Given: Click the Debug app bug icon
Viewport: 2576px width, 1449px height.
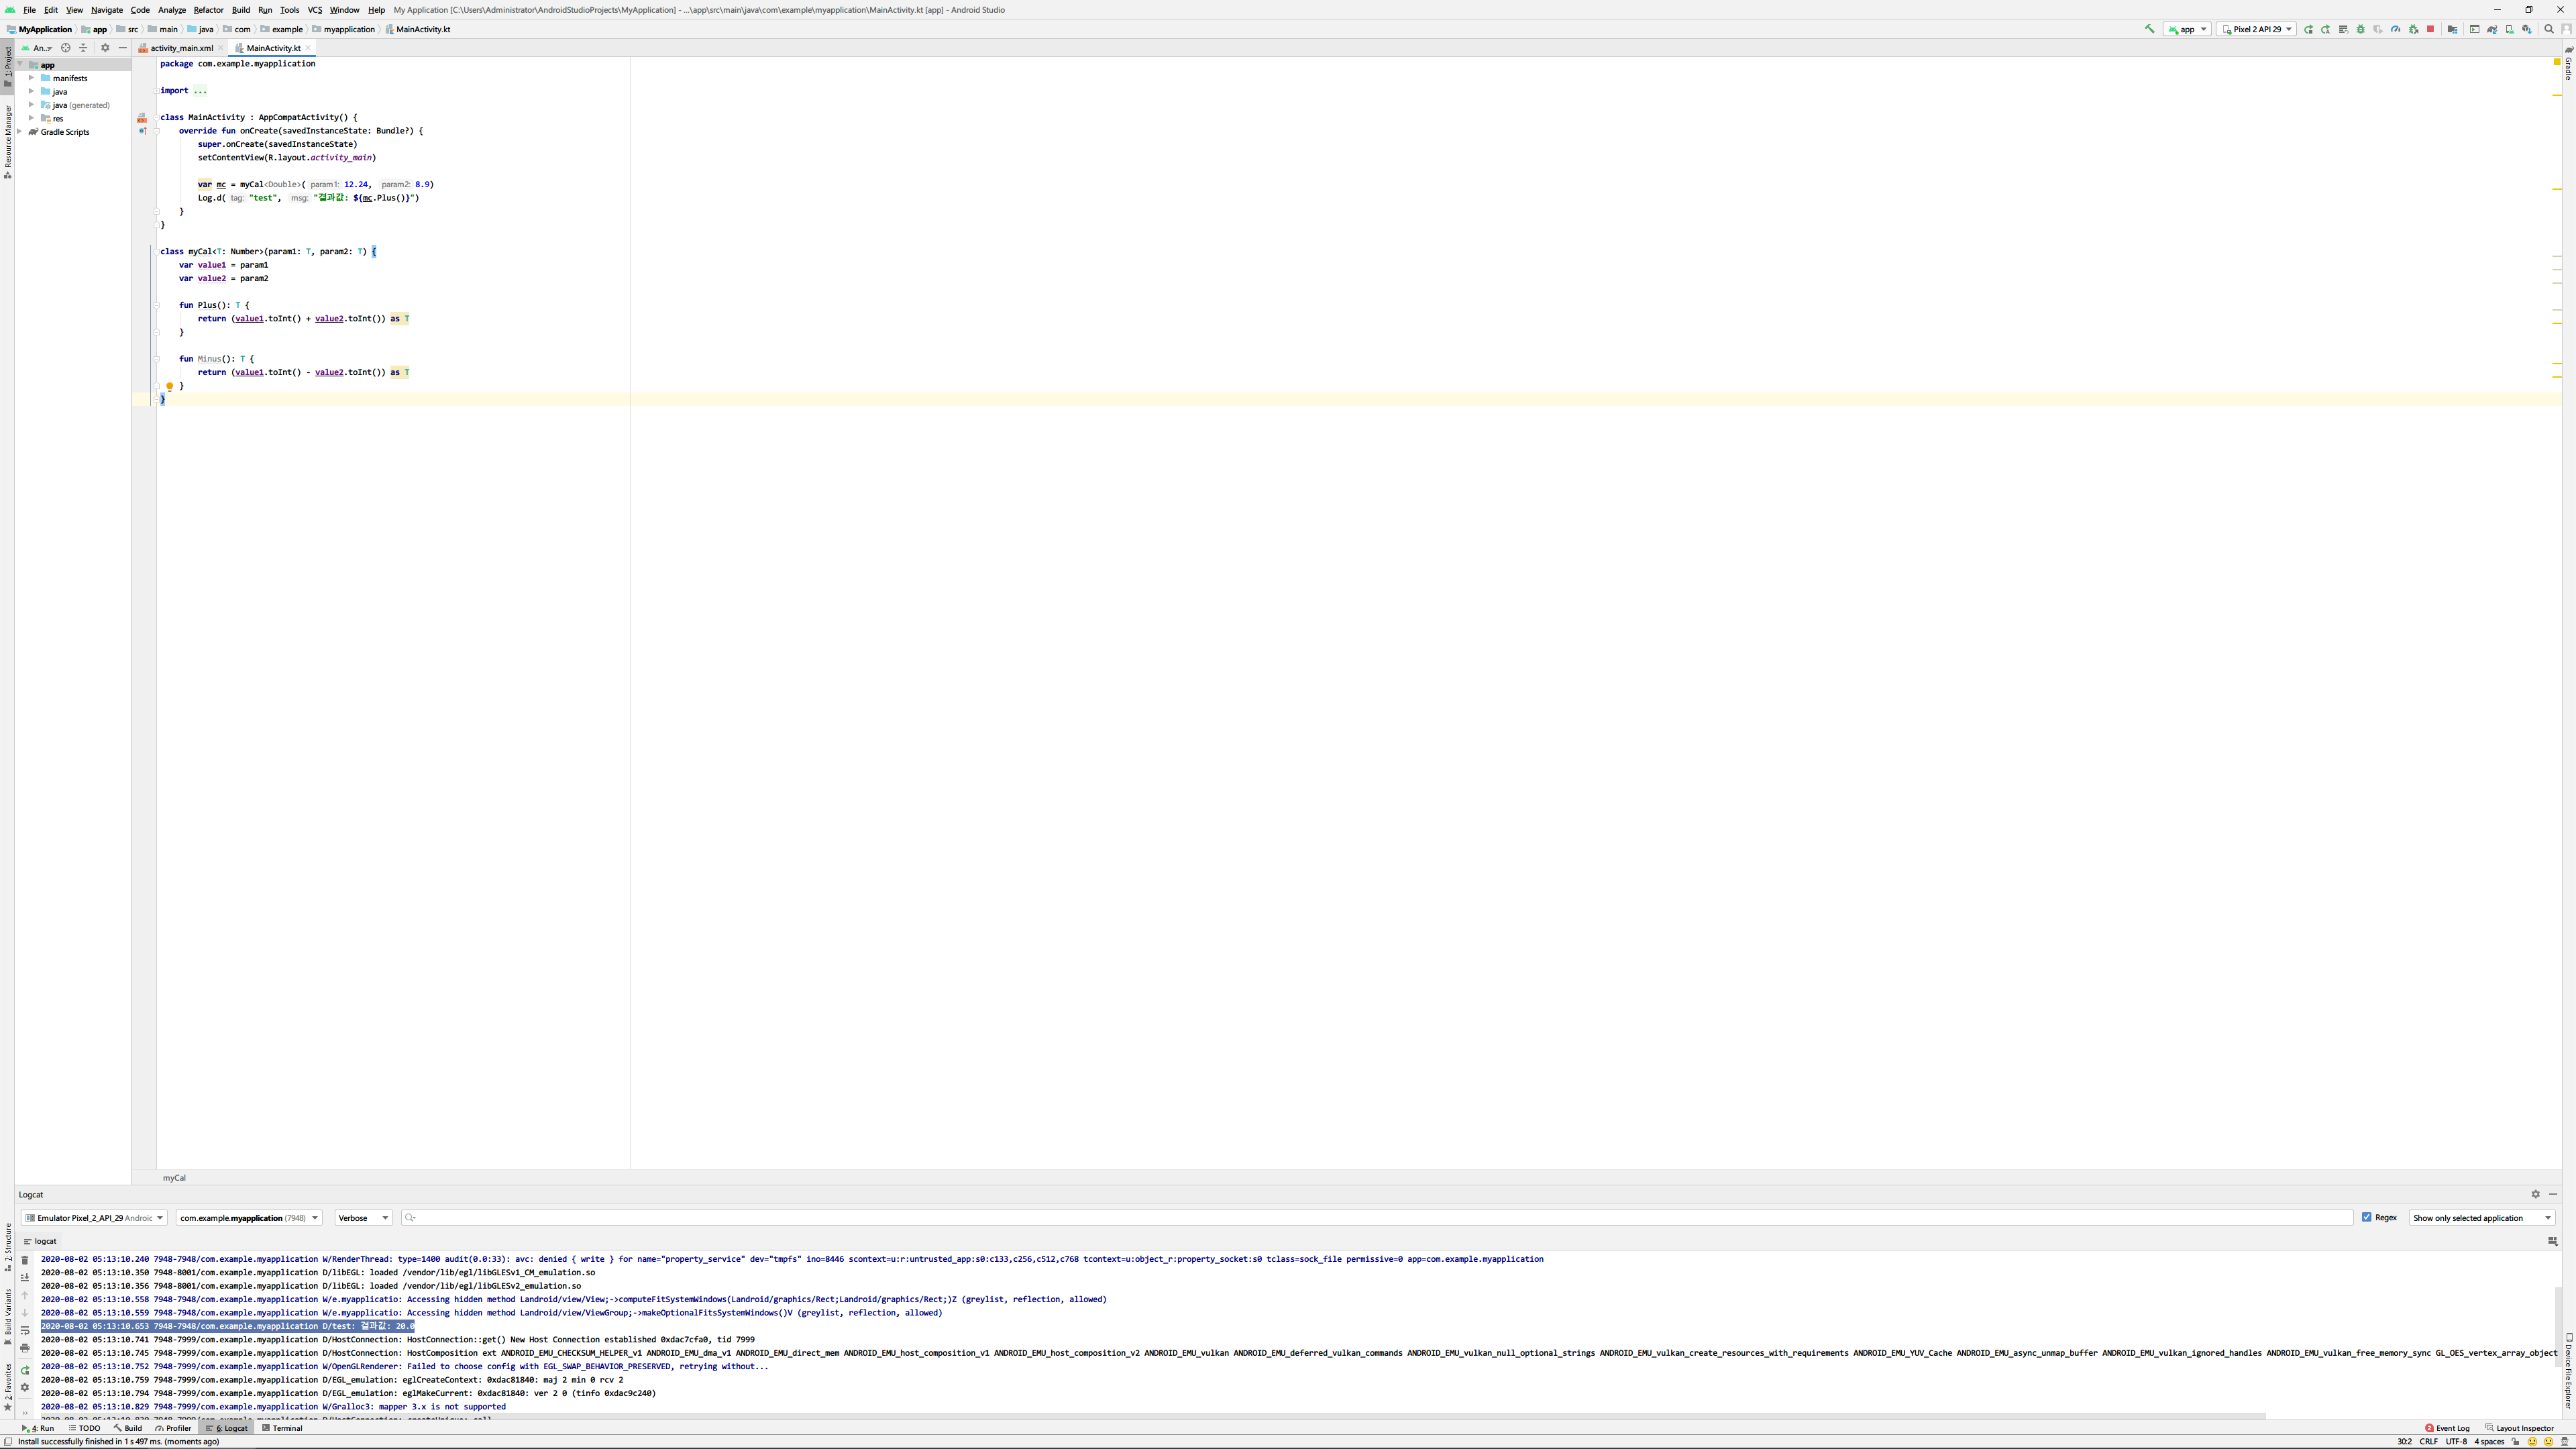Looking at the screenshot, I should tap(2360, 29).
